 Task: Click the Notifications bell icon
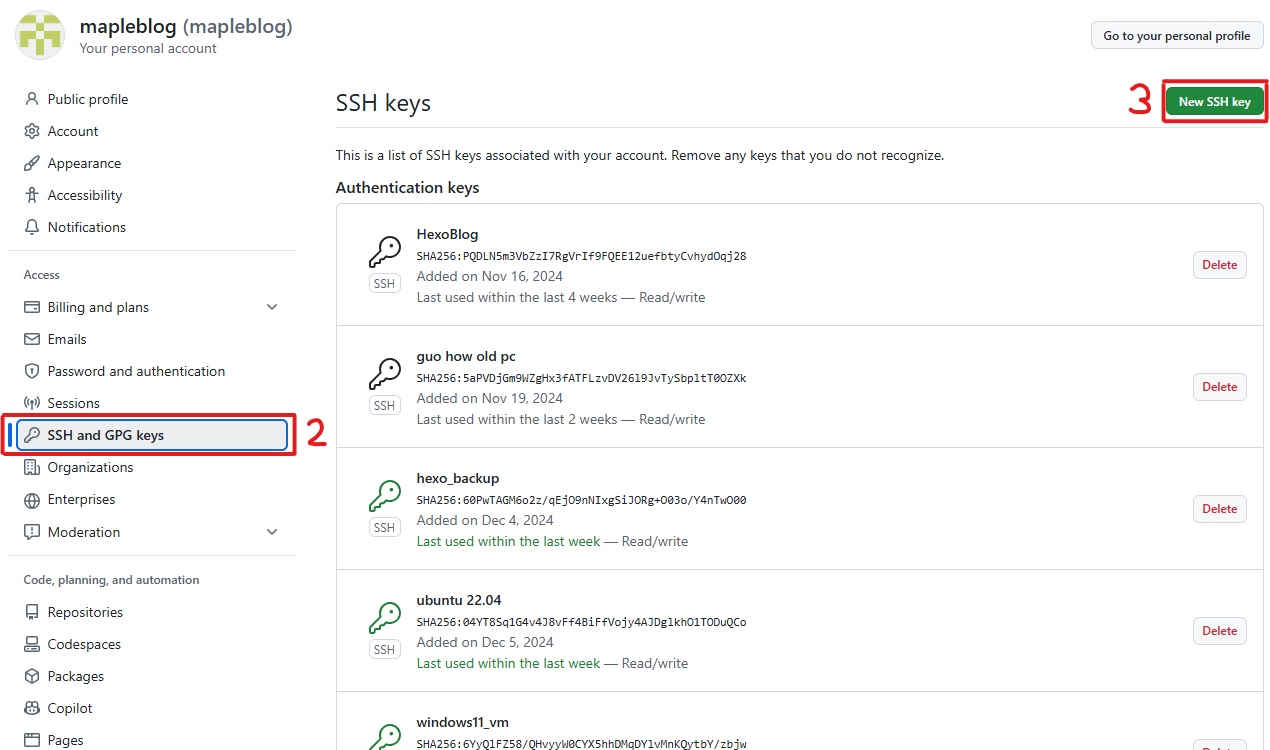[x=32, y=227]
